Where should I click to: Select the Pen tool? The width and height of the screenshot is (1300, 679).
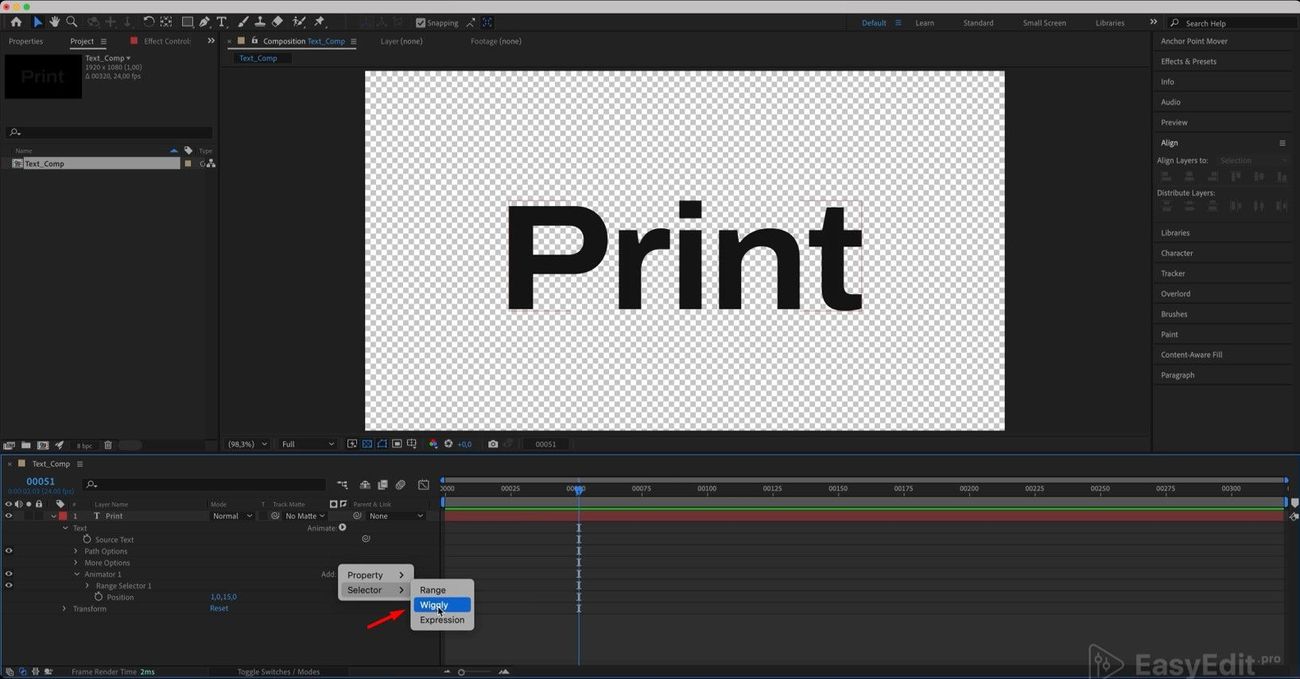[x=204, y=22]
